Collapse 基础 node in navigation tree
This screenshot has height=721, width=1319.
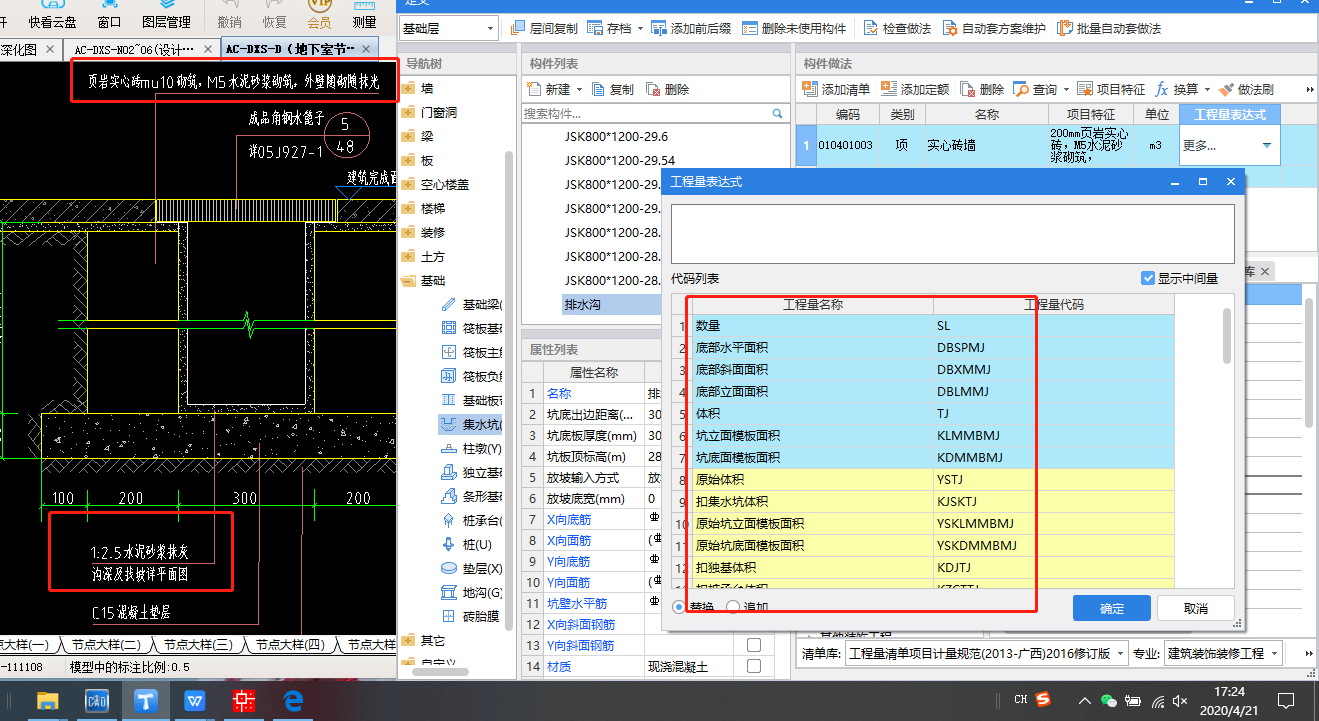407,281
